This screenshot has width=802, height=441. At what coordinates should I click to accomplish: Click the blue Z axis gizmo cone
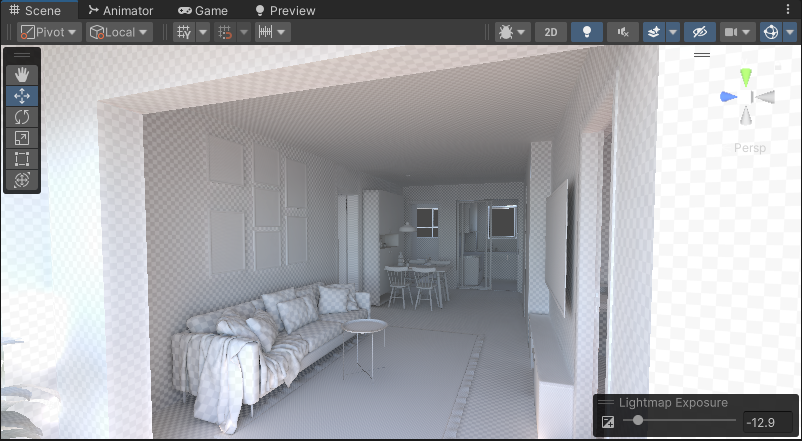[x=728, y=97]
